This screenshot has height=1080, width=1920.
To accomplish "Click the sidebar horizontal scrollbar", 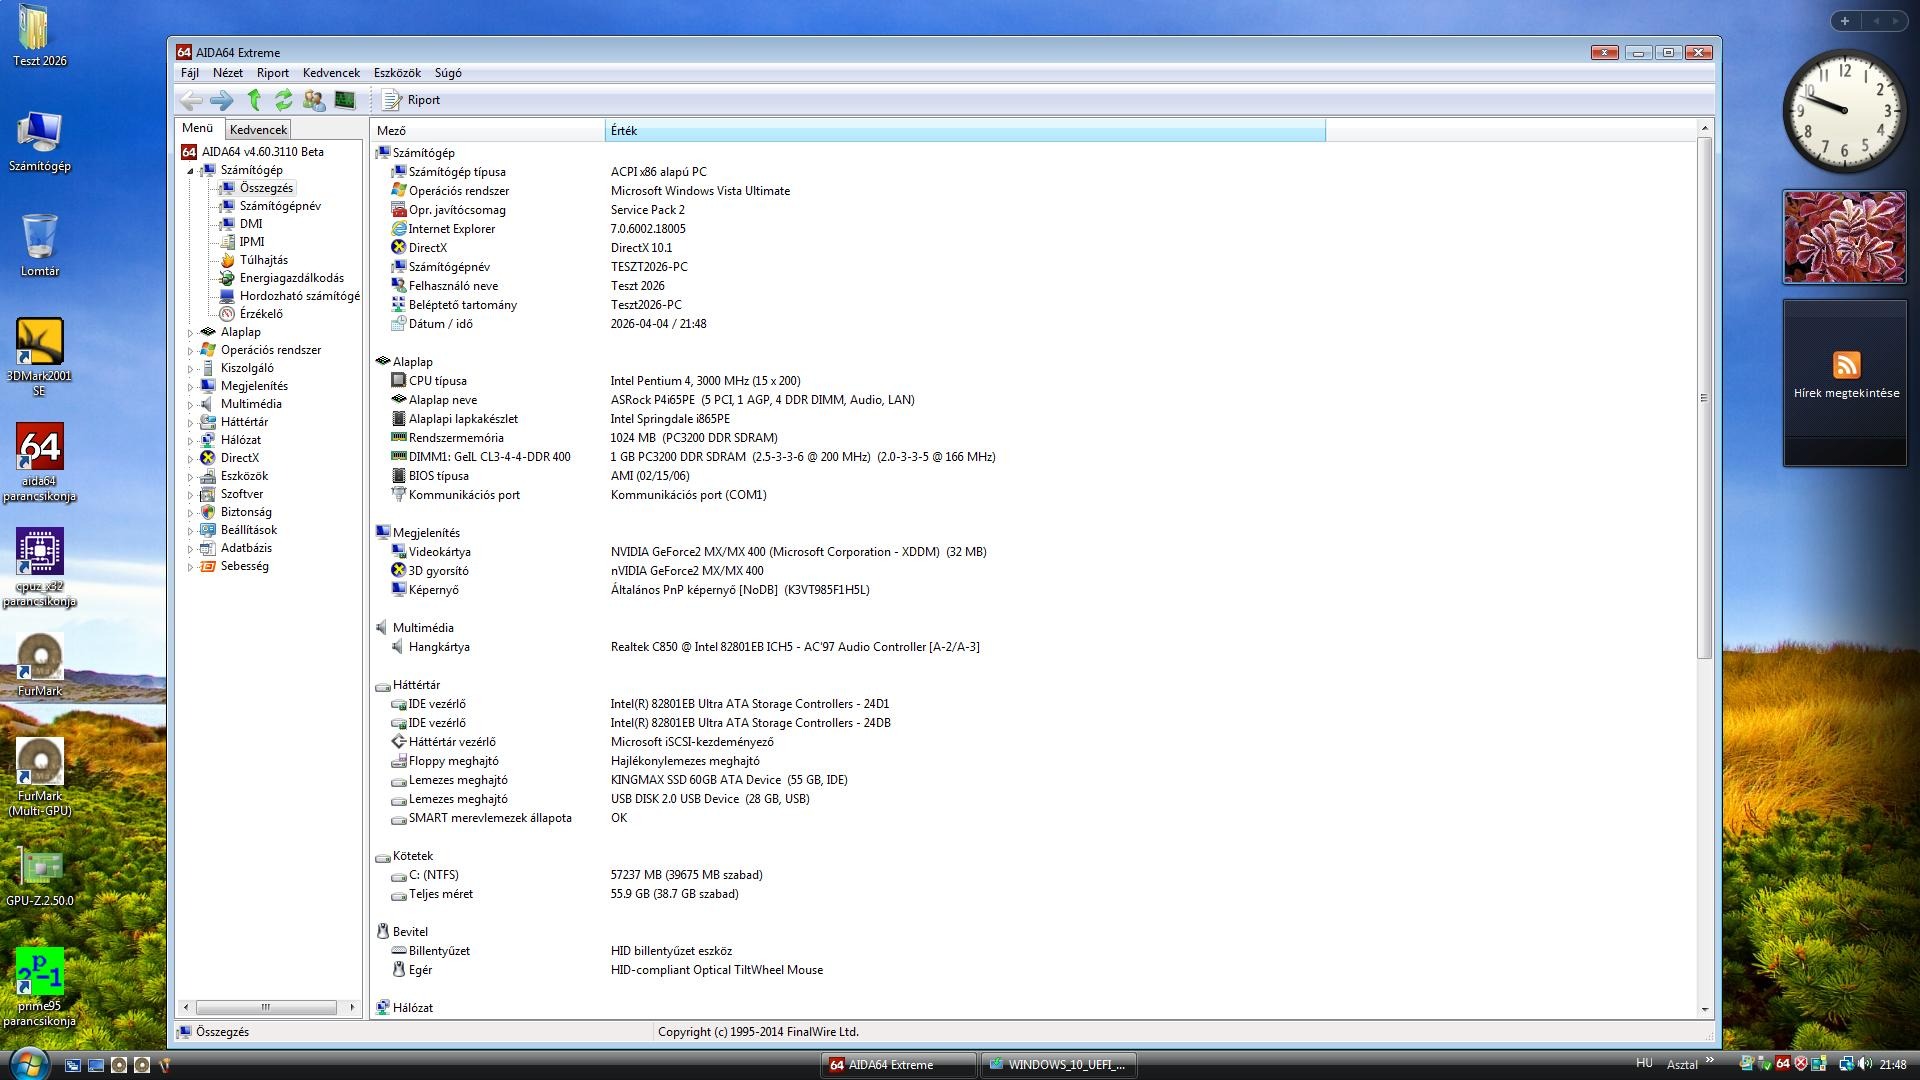I will [266, 1008].
